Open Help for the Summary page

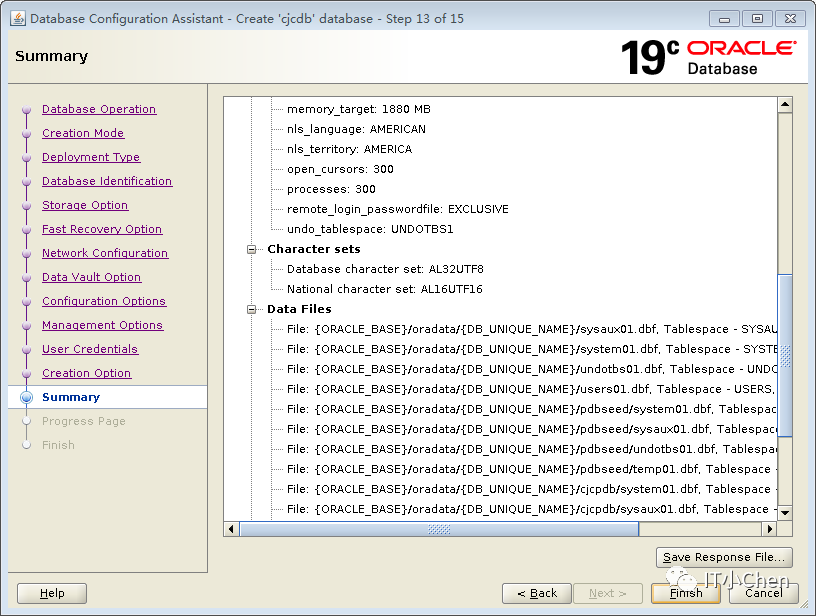[x=52, y=593]
